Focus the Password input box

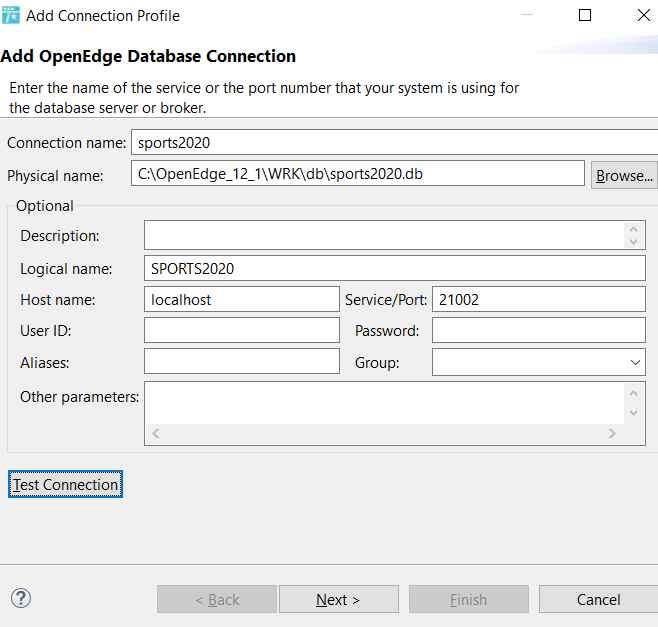pos(539,330)
